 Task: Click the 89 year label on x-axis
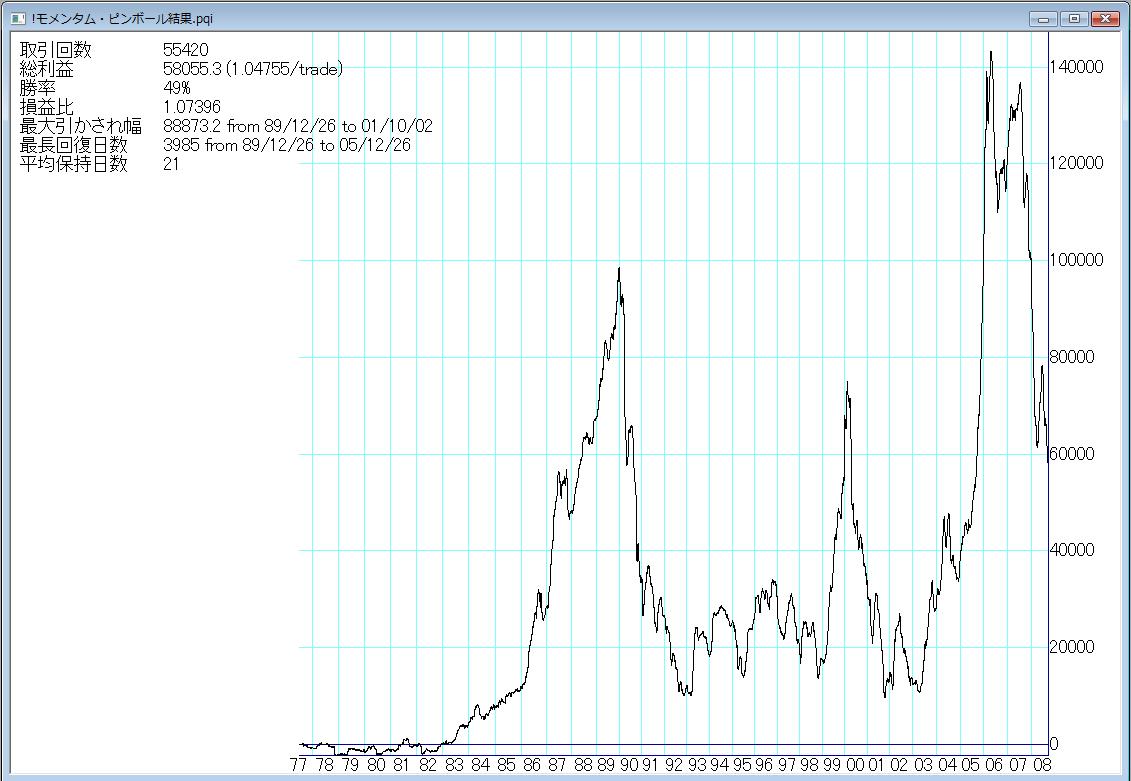coord(606,765)
